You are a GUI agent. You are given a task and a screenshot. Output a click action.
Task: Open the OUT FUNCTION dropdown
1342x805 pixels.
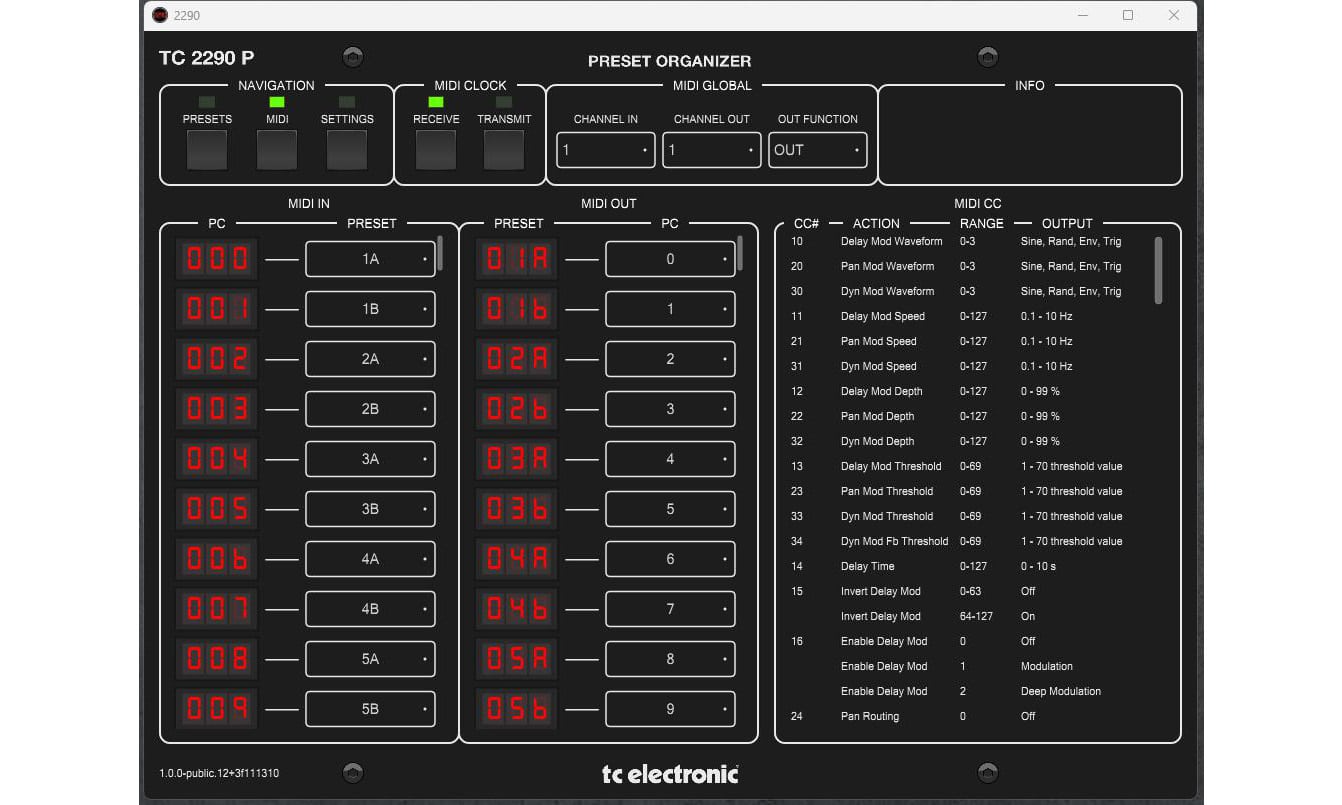(818, 150)
